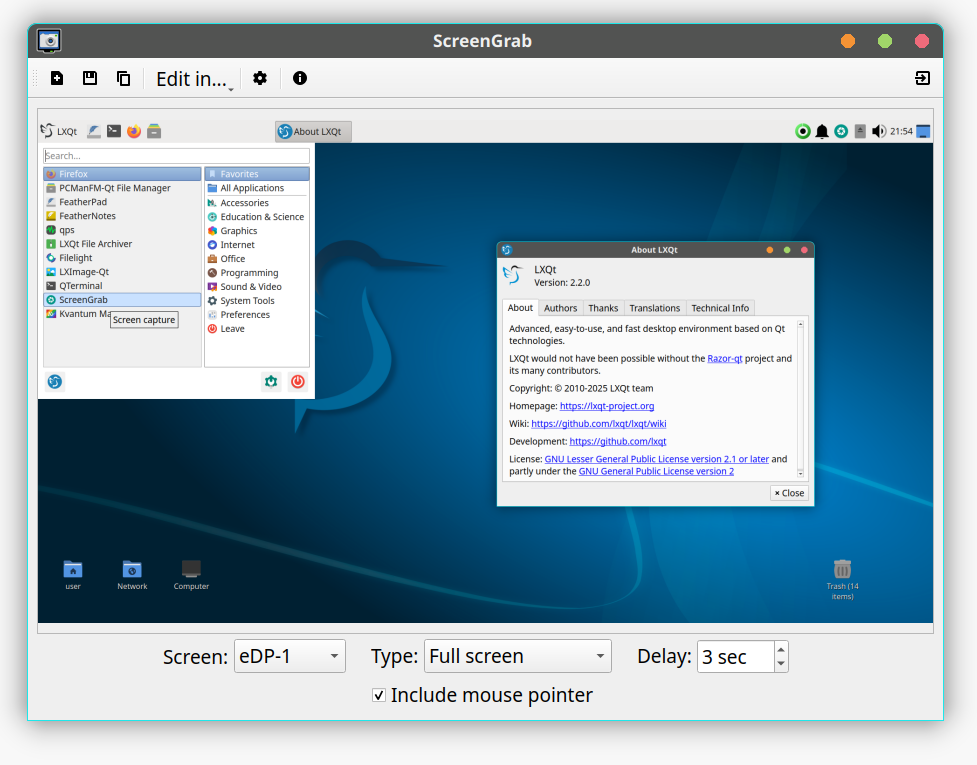Open the About info icon in the toolbar
Screen dimensions: 977x765
(x=299, y=78)
